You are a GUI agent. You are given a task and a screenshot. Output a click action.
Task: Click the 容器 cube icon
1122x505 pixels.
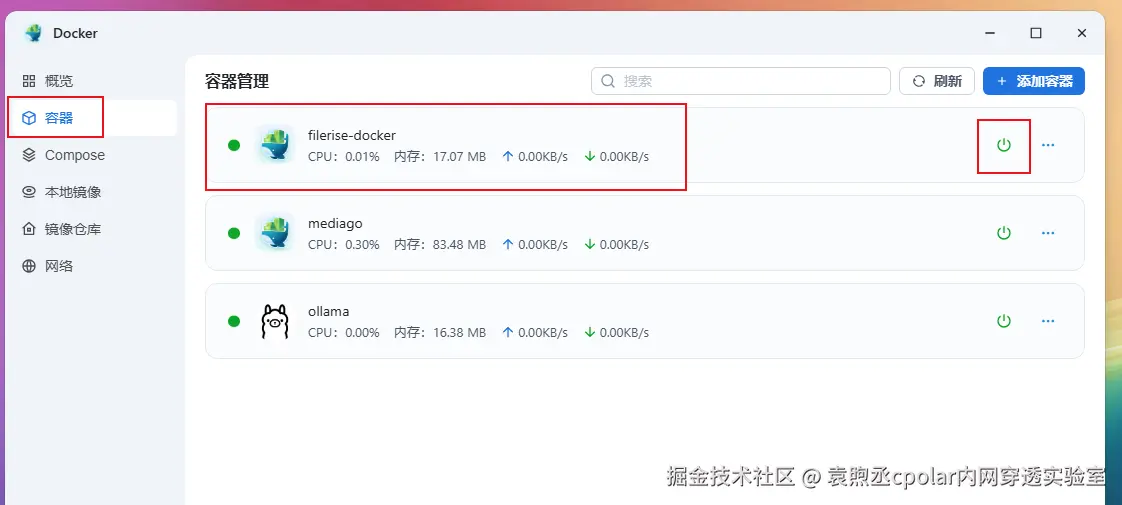(x=29, y=118)
